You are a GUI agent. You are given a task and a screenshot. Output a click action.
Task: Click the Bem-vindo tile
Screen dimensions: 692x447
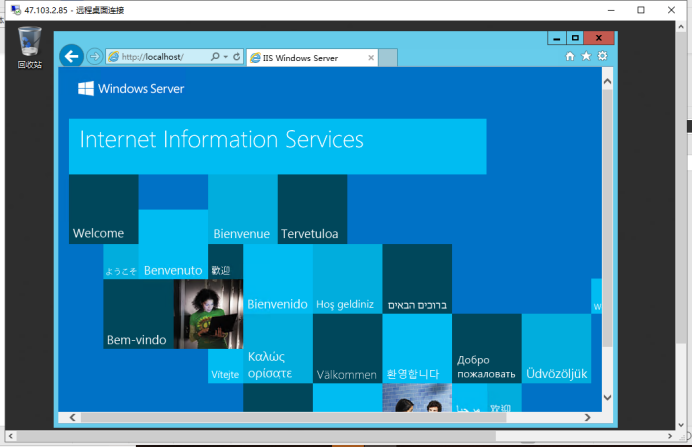coord(138,314)
